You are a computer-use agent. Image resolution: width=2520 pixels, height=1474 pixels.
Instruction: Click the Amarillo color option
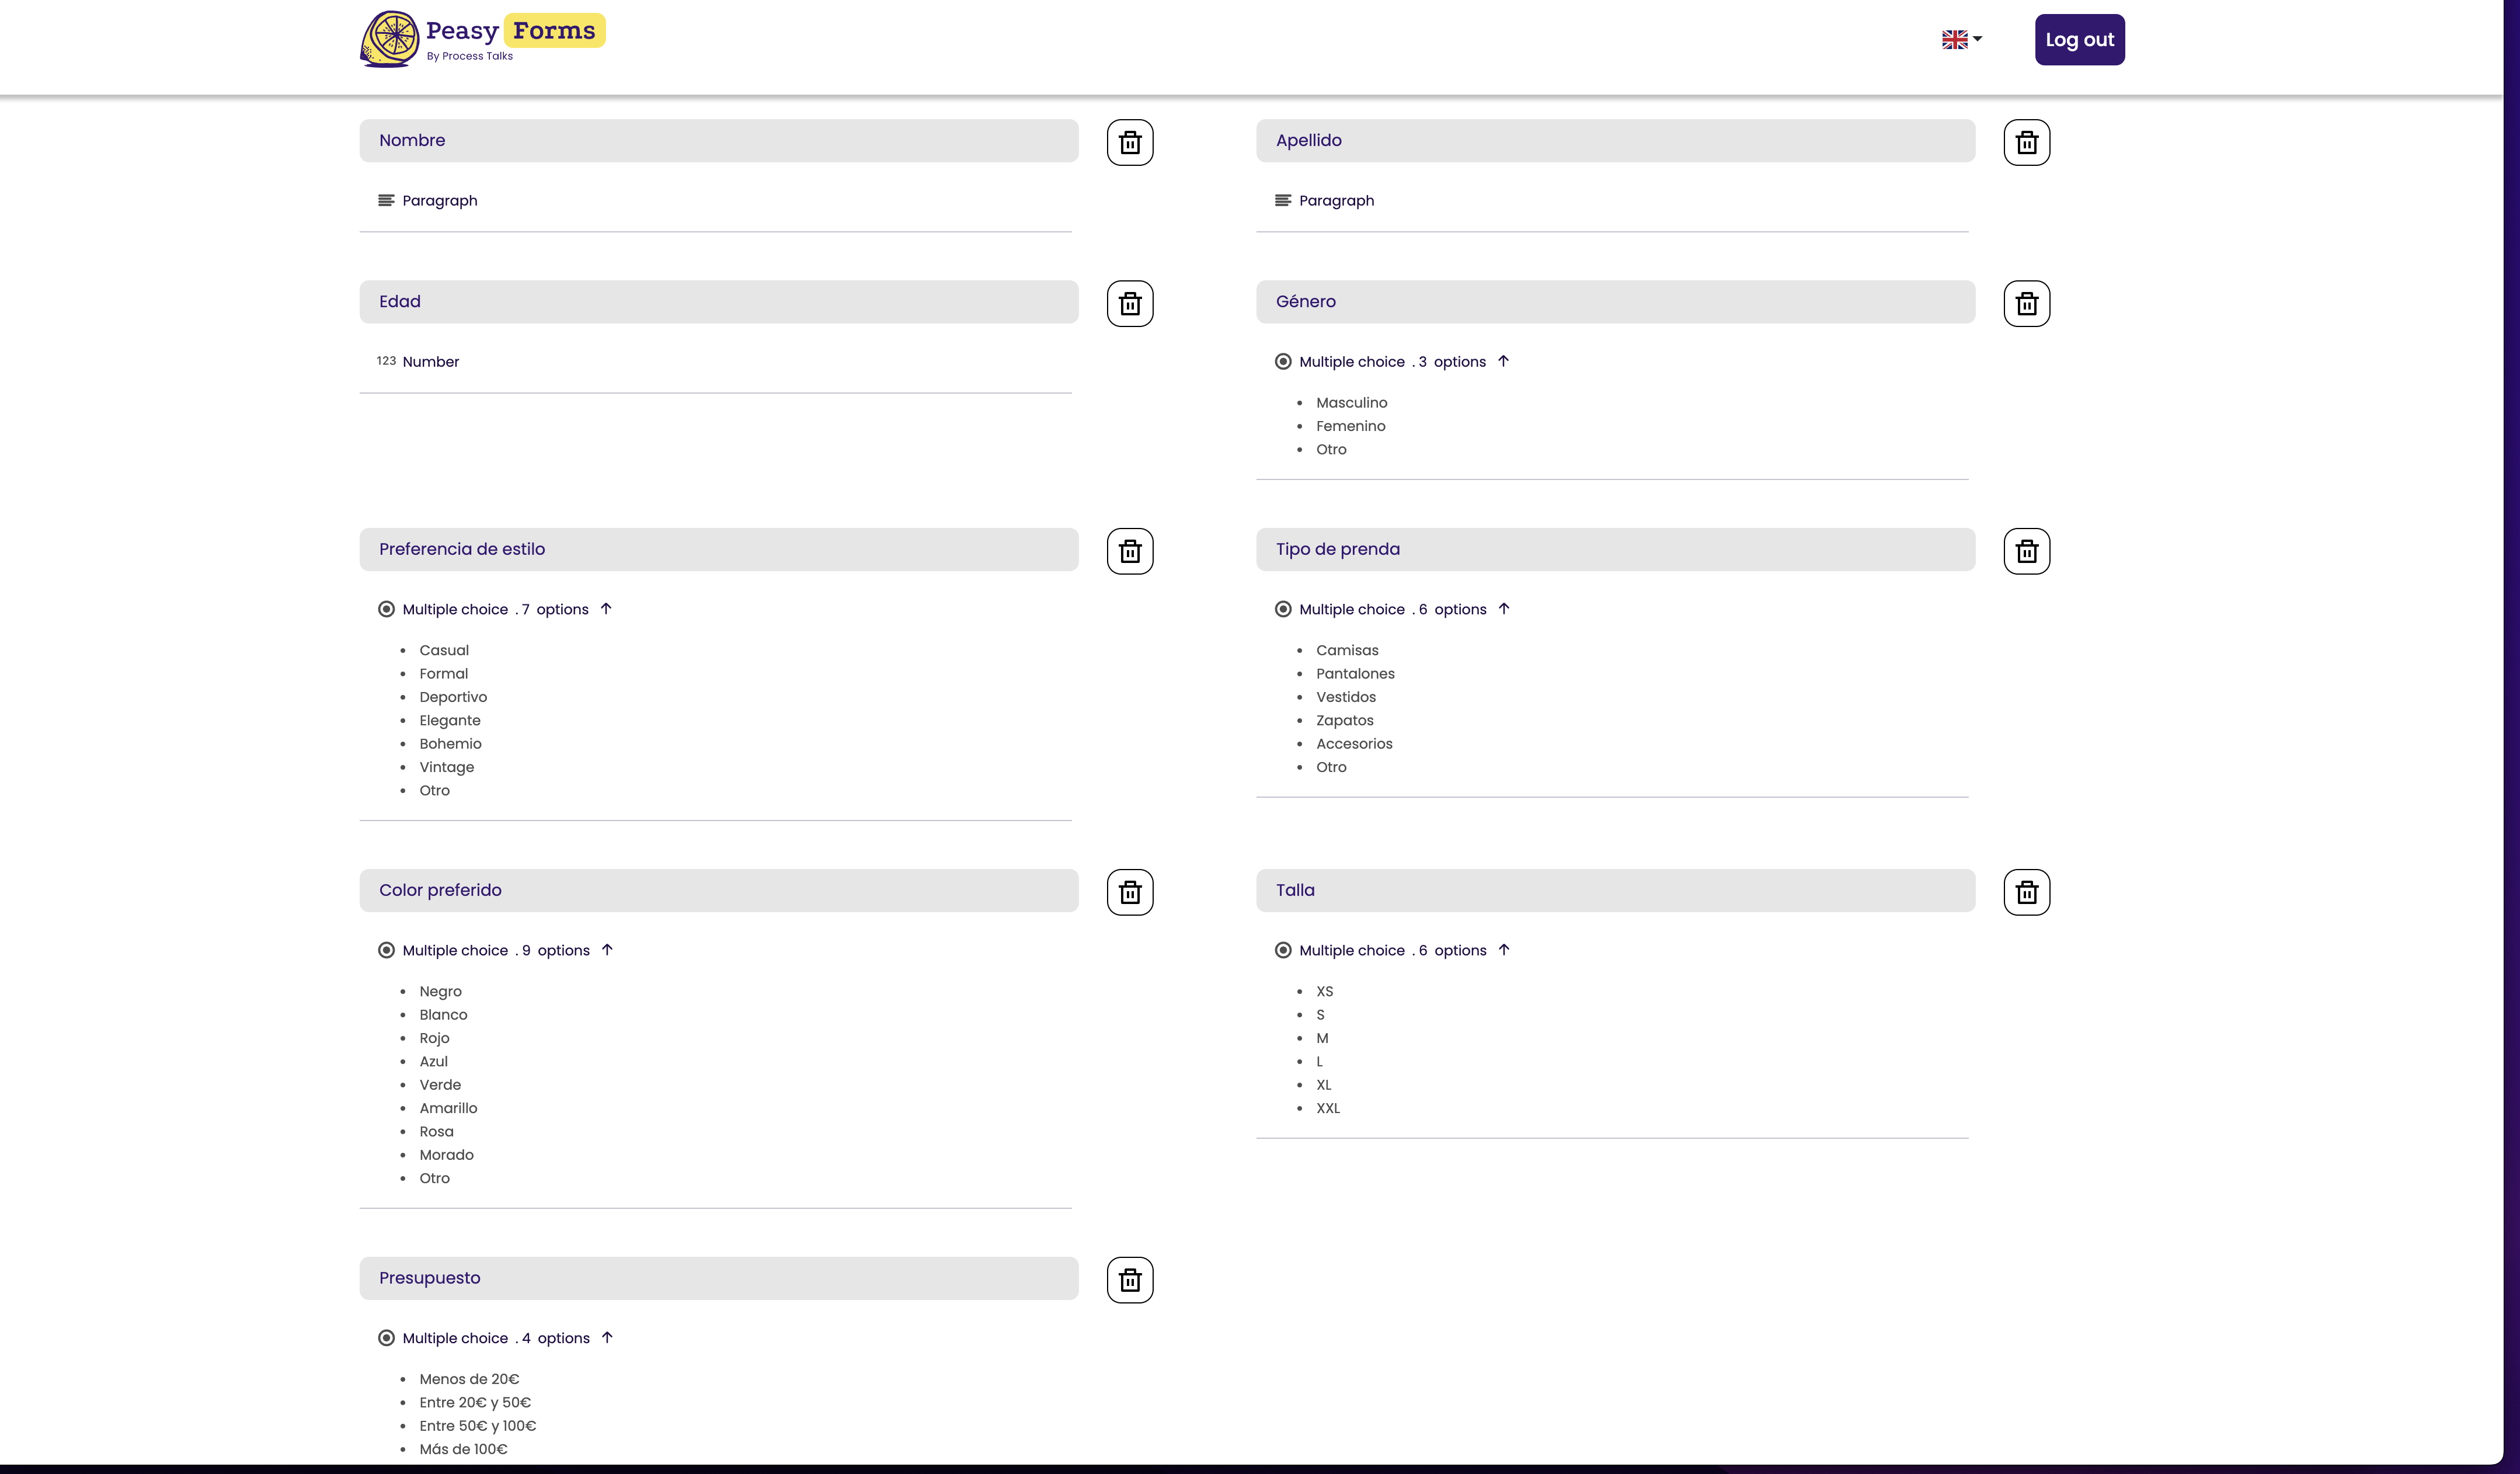448,1108
